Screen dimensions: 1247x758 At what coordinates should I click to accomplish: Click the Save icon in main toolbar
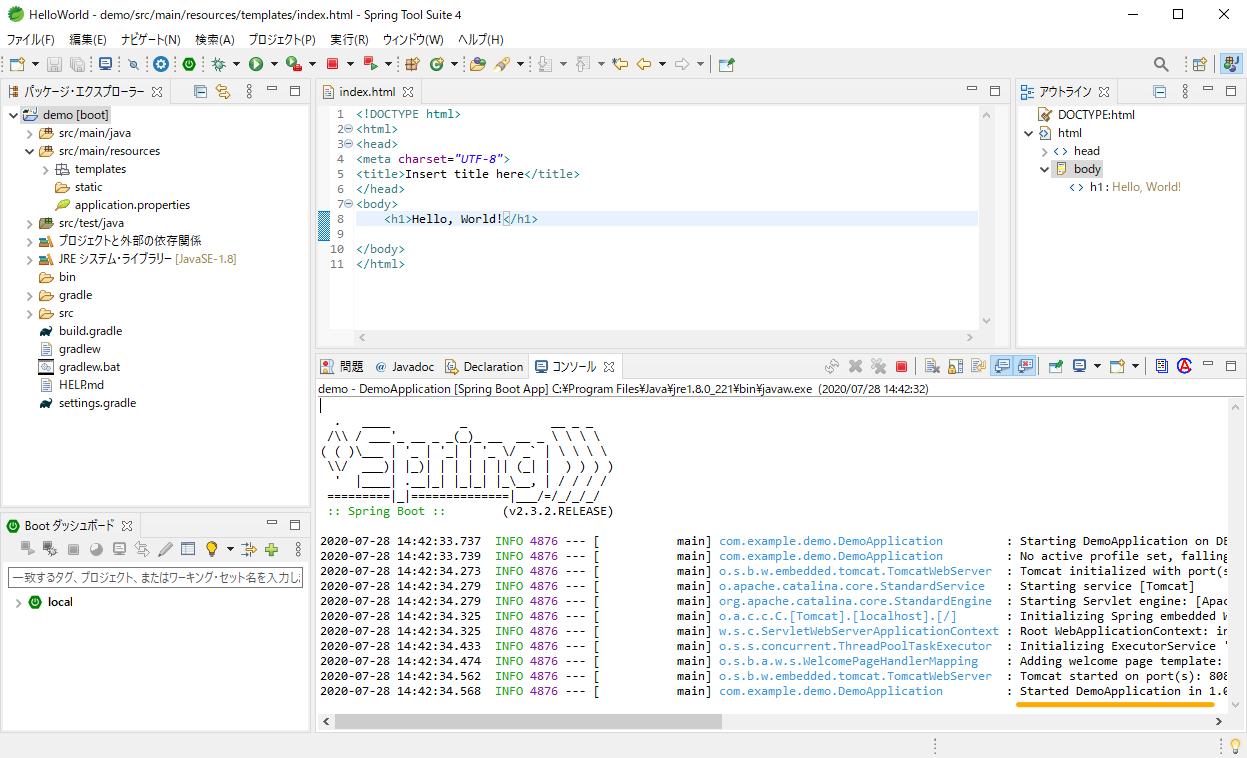[54, 64]
